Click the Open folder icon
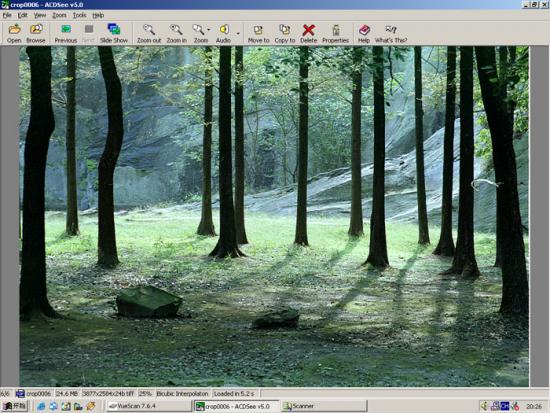 pos(14,33)
